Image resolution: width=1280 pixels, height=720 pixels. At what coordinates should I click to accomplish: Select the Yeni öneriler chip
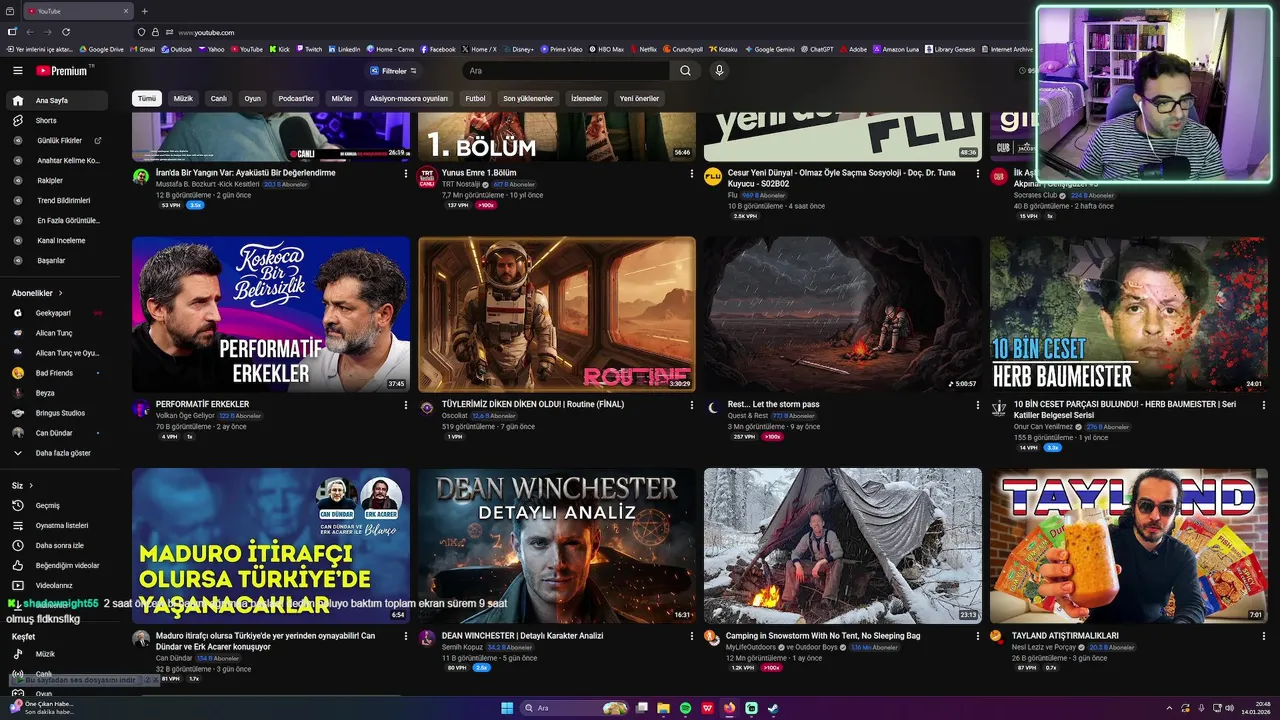pos(639,99)
